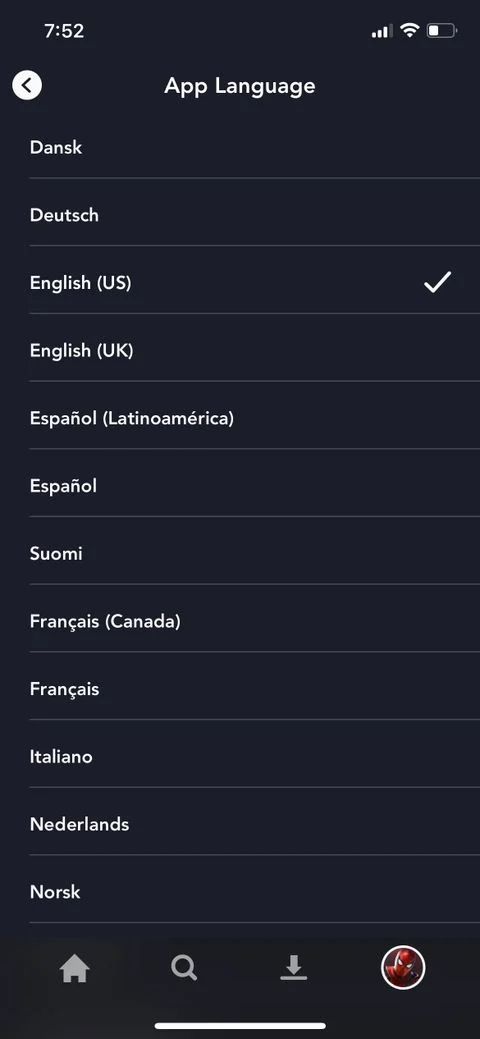480x1039 pixels.
Task: Switch app language to Italiano
Action: click(x=240, y=755)
